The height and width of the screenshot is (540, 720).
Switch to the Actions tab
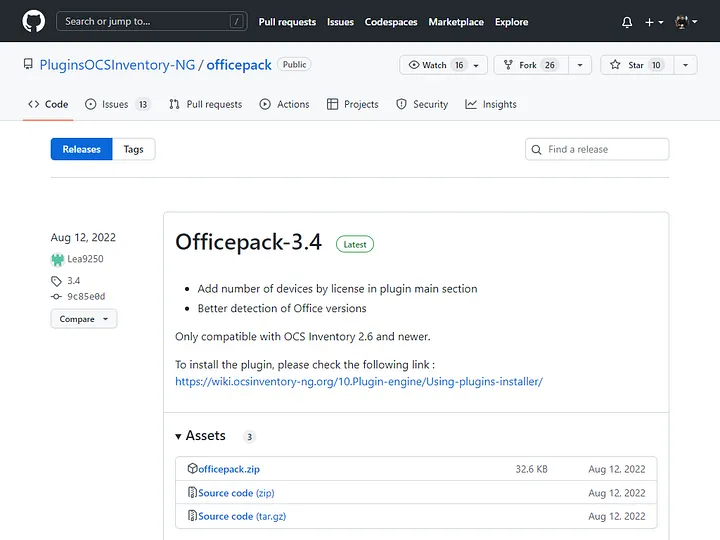(285, 104)
